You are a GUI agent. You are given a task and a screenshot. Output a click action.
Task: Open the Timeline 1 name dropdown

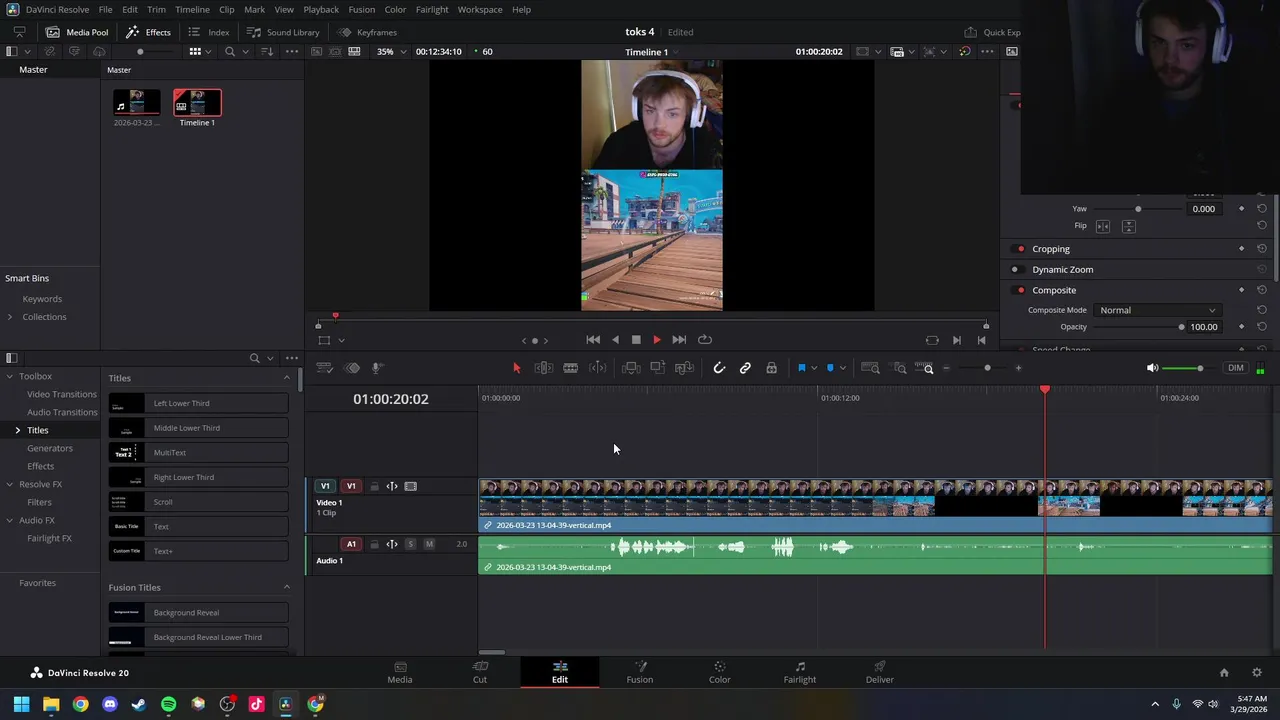click(652, 52)
